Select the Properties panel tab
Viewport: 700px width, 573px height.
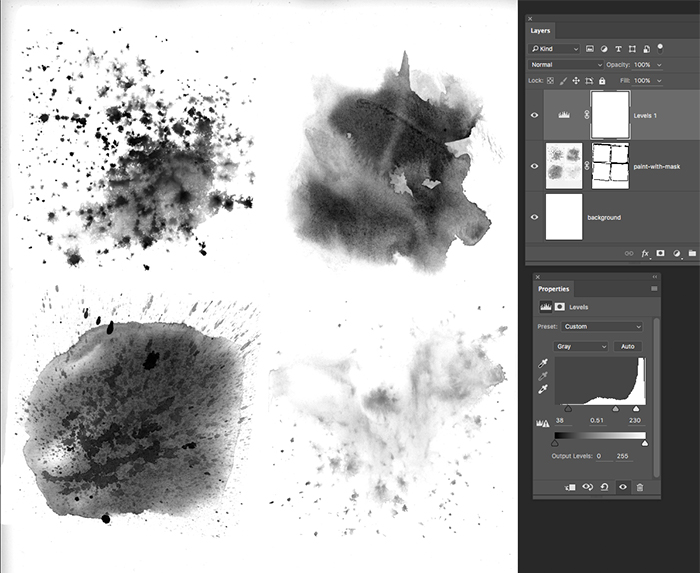(x=553, y=289)
